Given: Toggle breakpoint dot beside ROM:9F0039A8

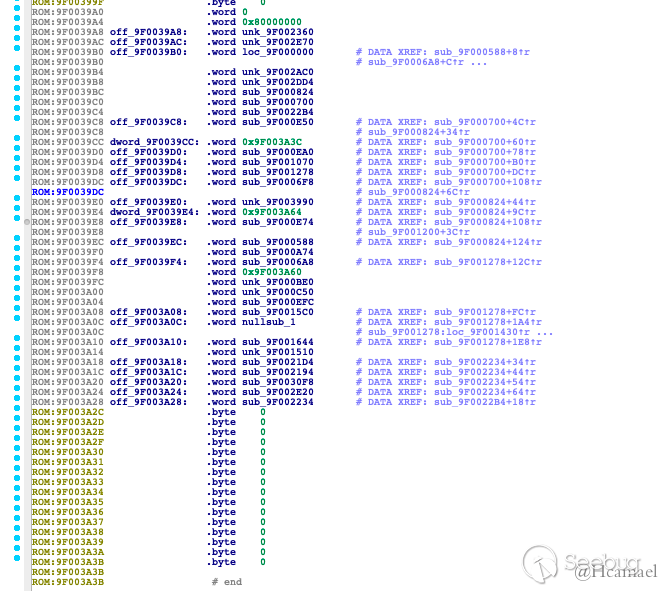Looking at the screenshot, I should coord(17,28).
